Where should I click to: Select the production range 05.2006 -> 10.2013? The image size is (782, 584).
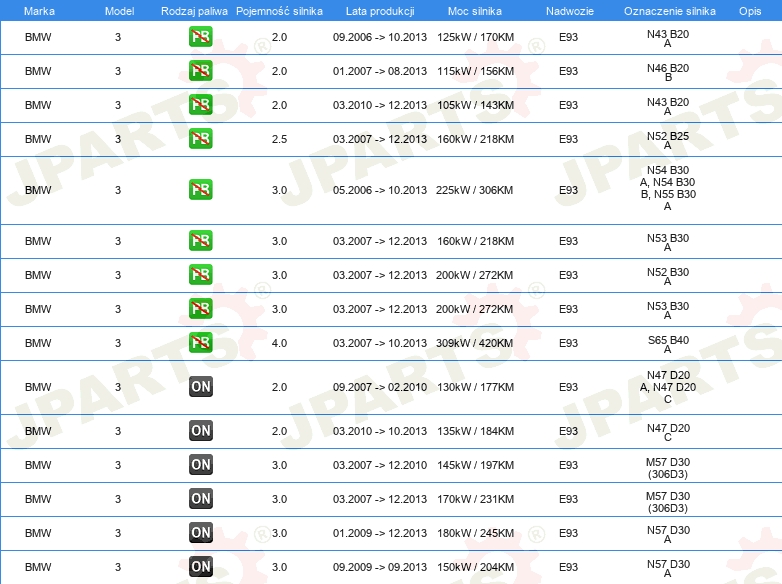click(x=380, y=190)
